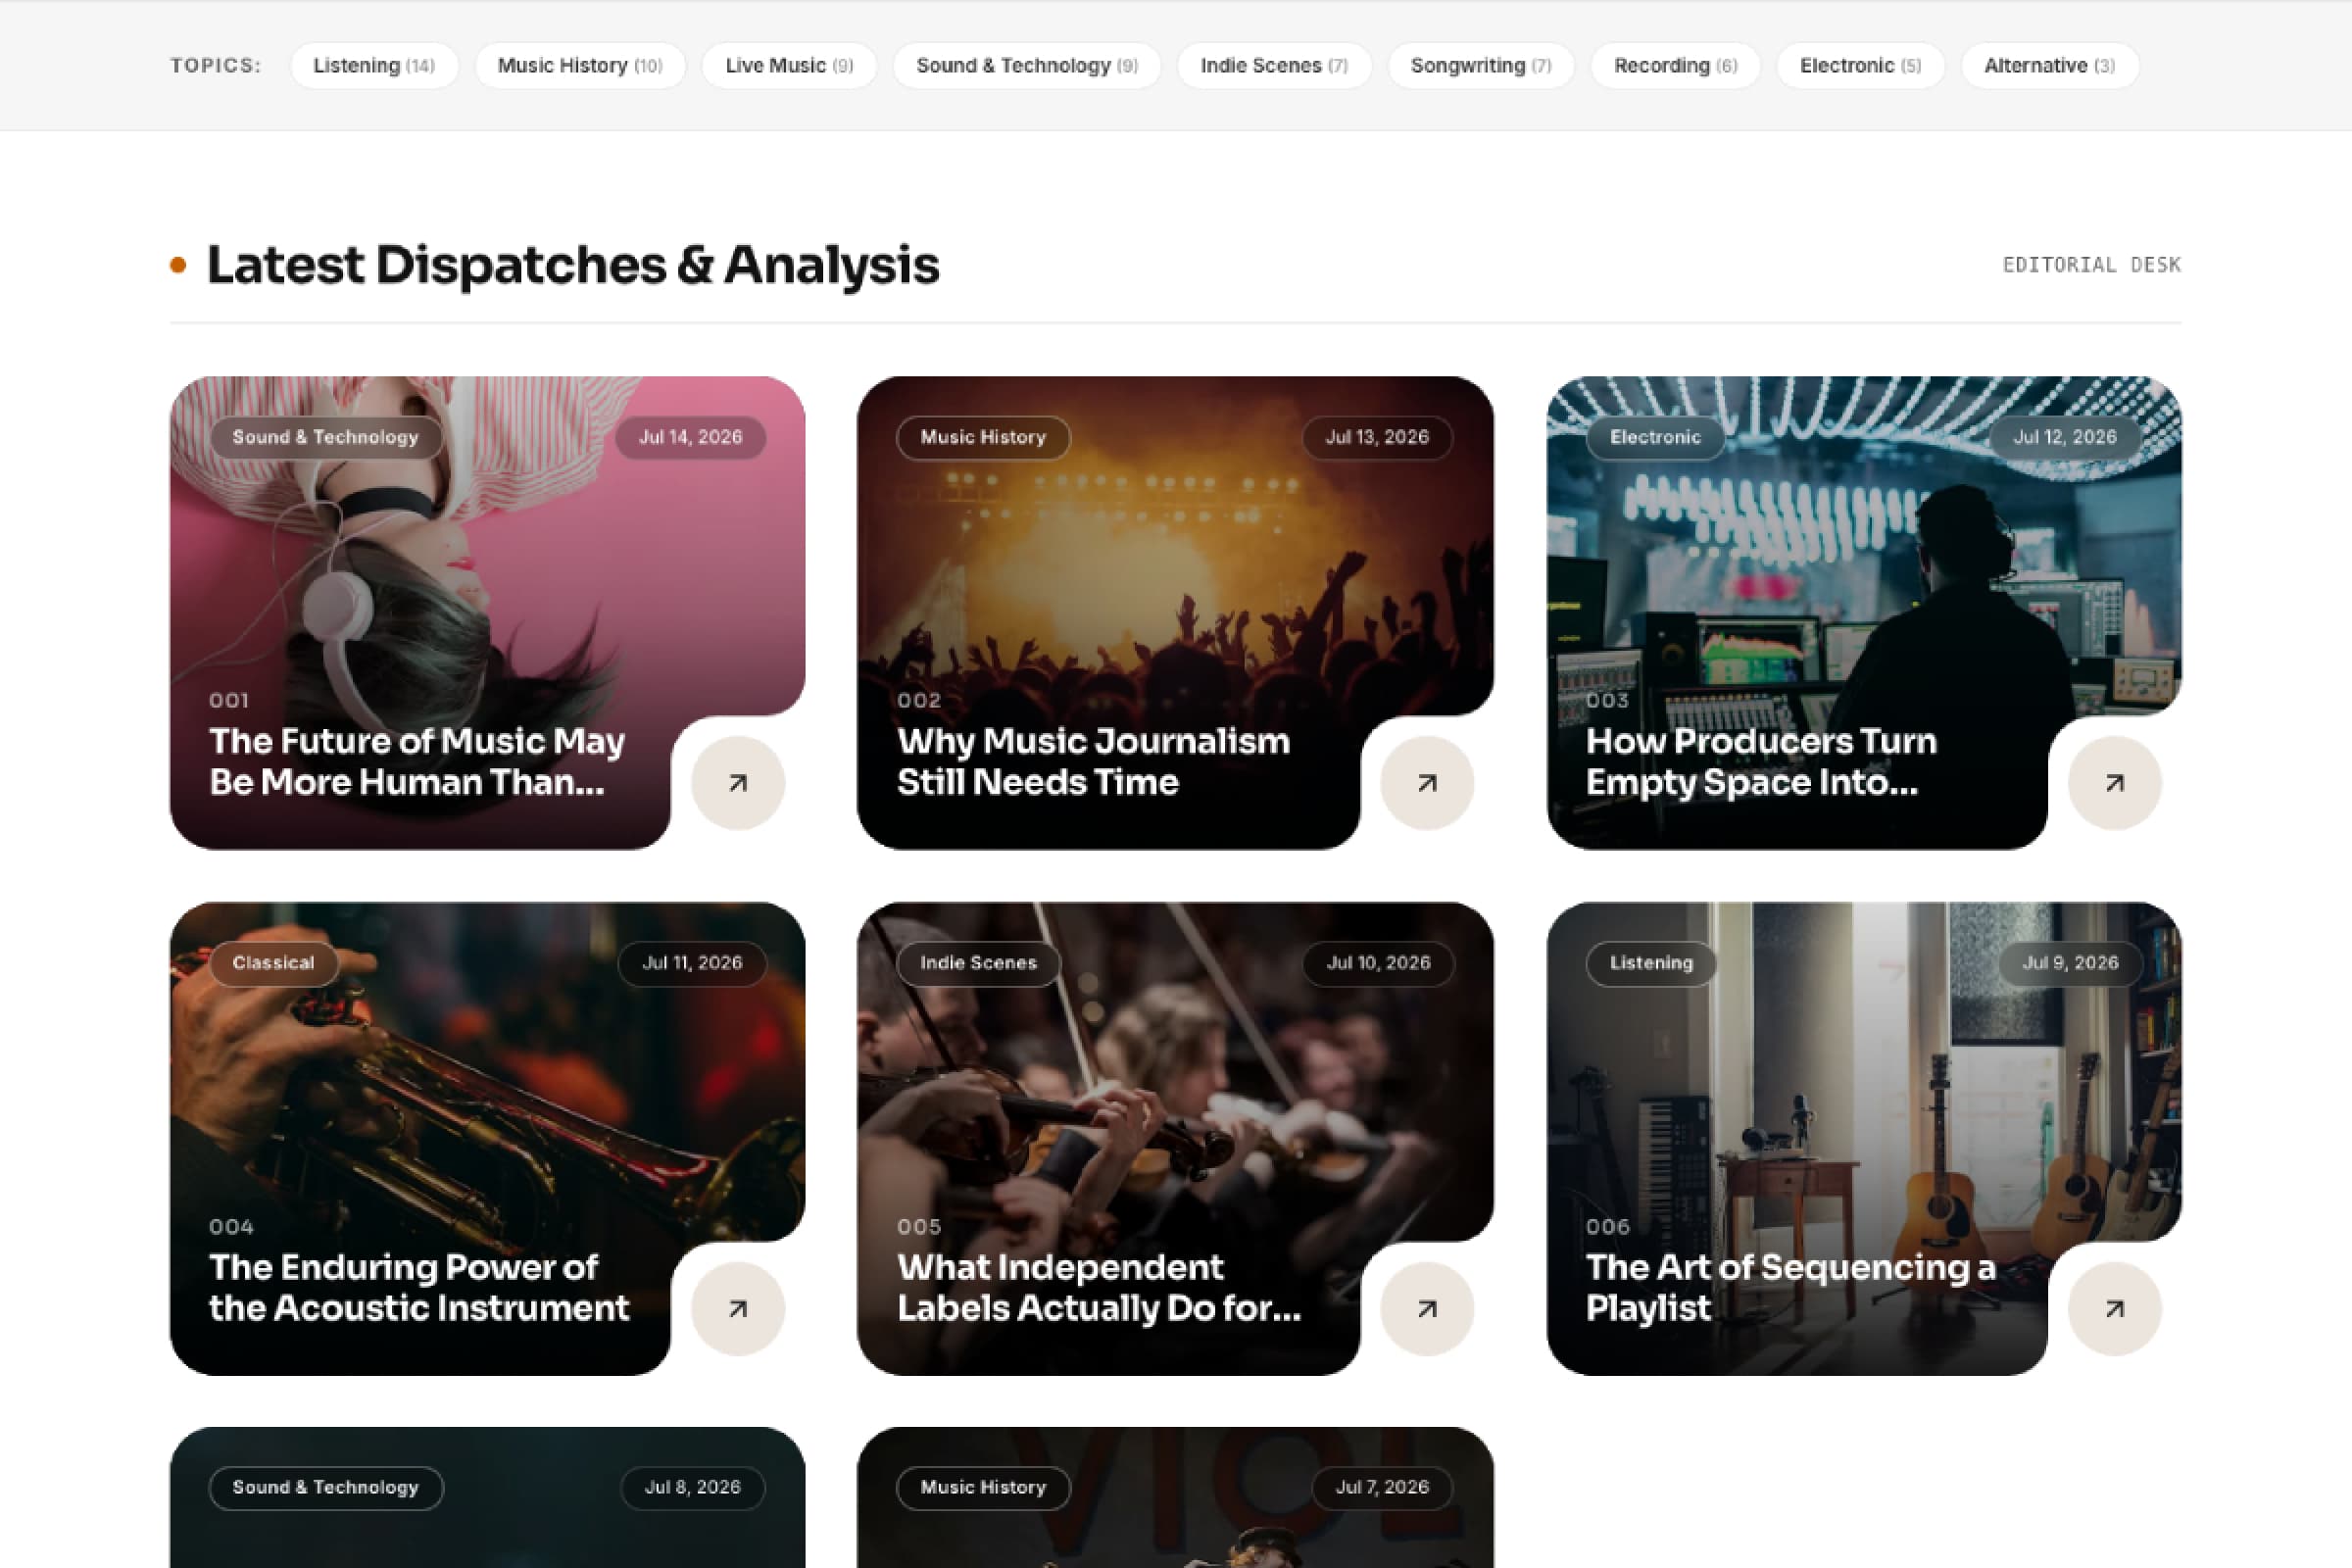Select Sound & Technology (9) topic pill

click(x=1027, y=66)
